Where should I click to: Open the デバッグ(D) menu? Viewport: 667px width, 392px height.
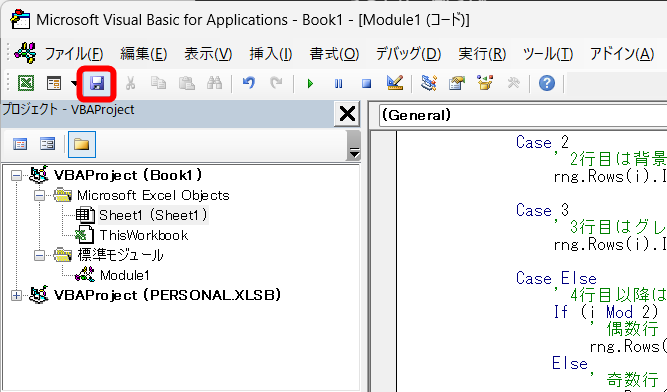[408, 54]
